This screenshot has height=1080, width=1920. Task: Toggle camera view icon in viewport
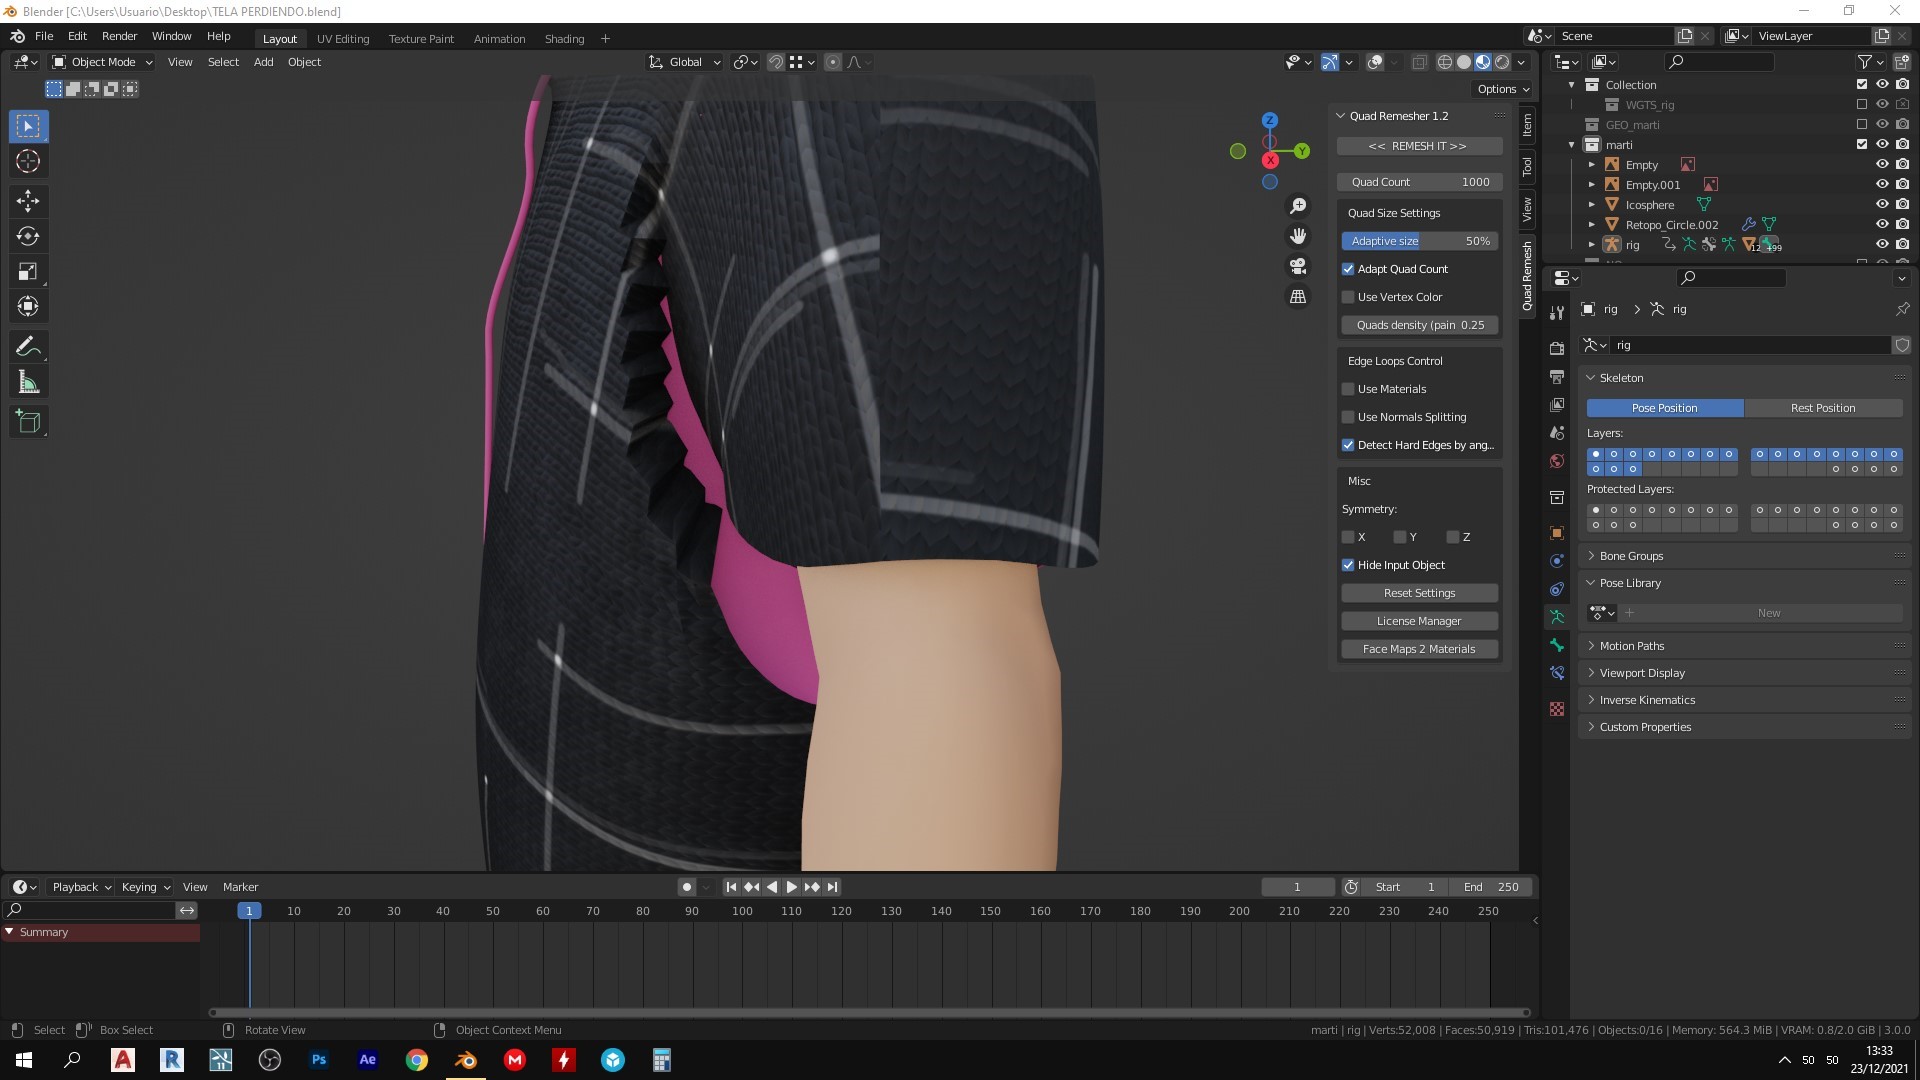pyautogui.click(x=1298, y=266)
